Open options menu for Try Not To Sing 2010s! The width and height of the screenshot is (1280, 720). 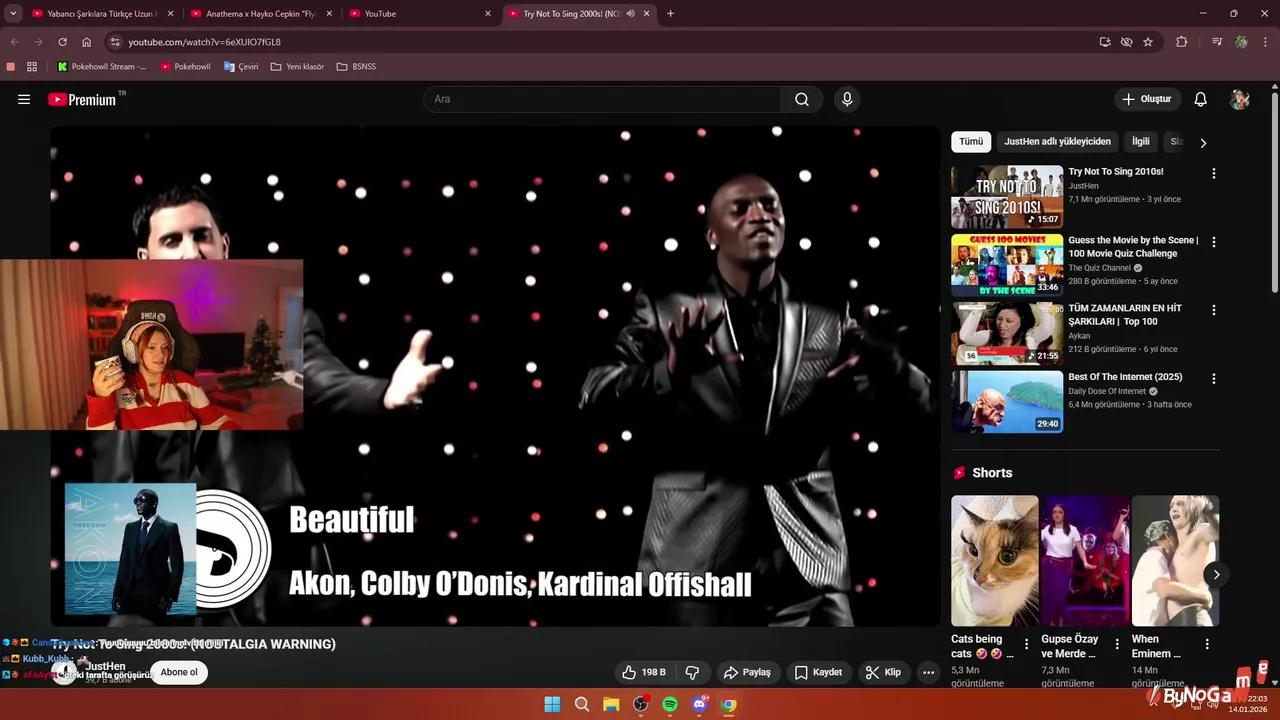[1214, 173]
